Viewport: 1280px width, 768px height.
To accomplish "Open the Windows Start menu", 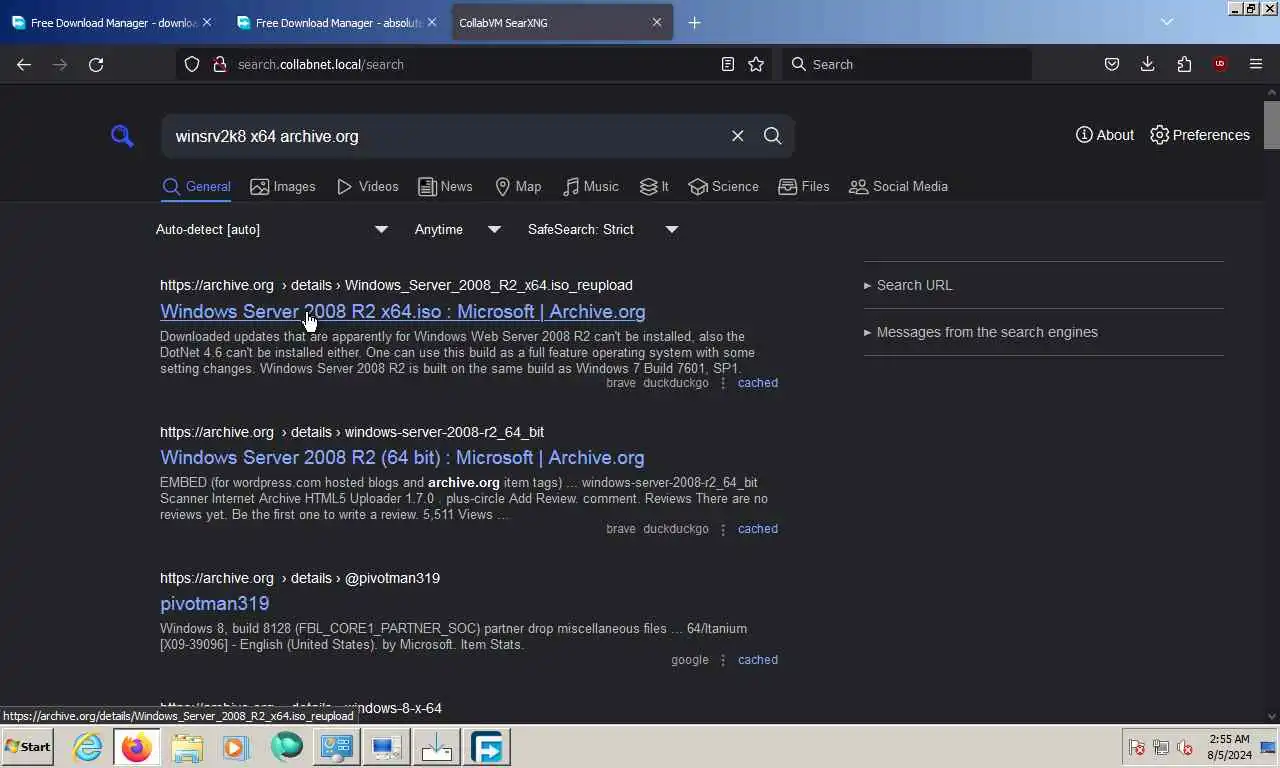I will pyautogui.click(x=28, y=747).
